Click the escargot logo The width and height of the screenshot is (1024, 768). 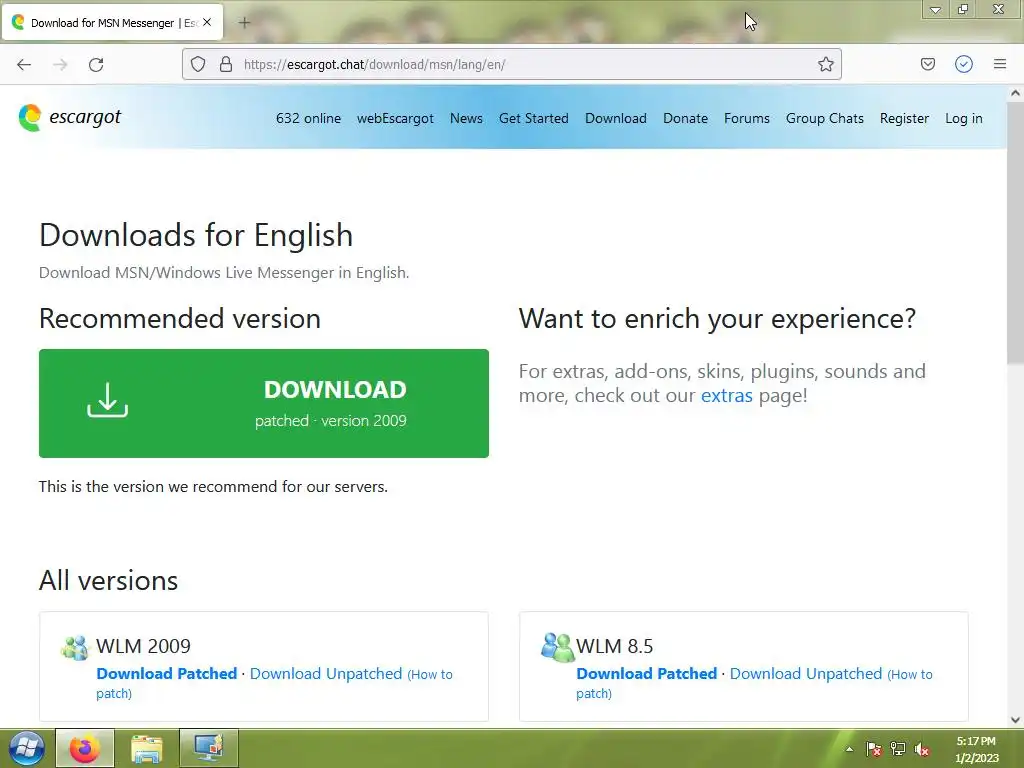click(69, 118)
